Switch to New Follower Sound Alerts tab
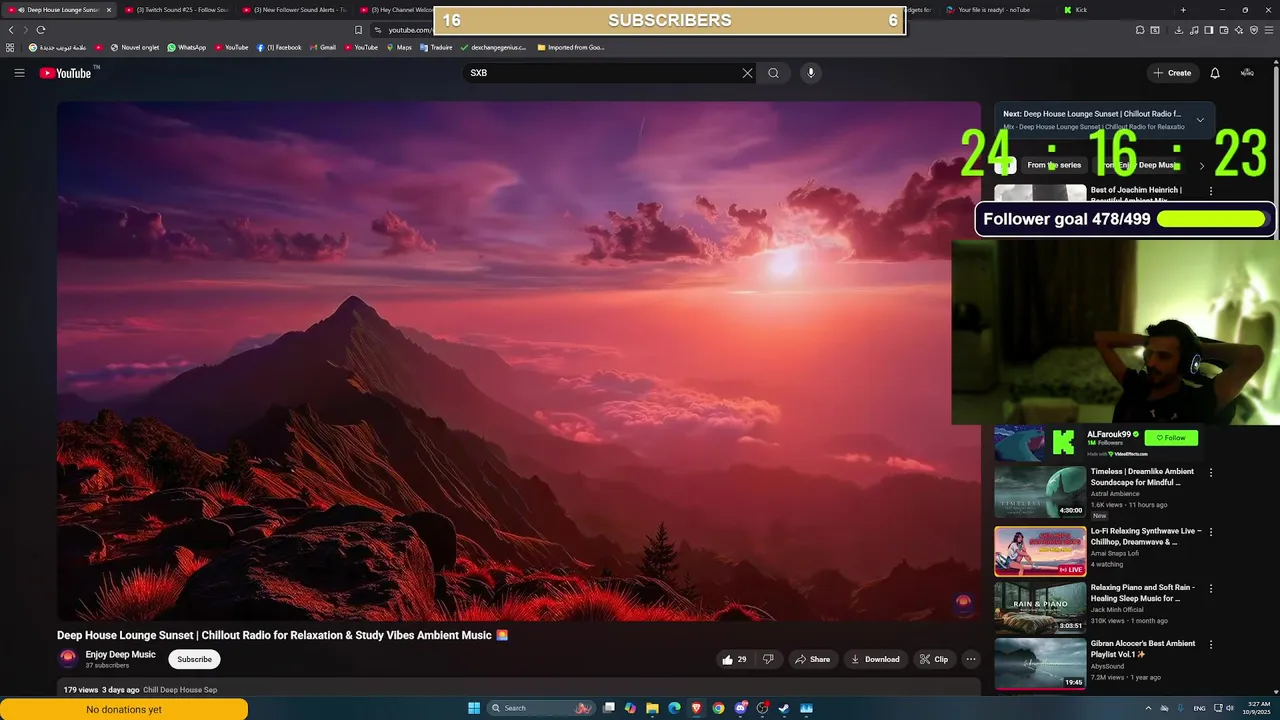1280x720 pixels. click(295, 10)
